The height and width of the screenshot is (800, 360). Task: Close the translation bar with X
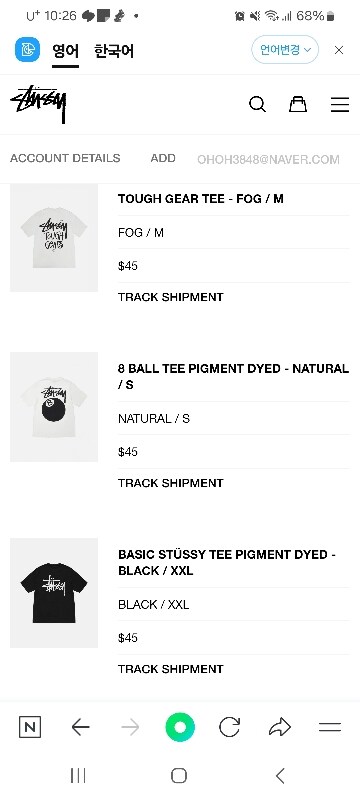(x=339, y=50)
